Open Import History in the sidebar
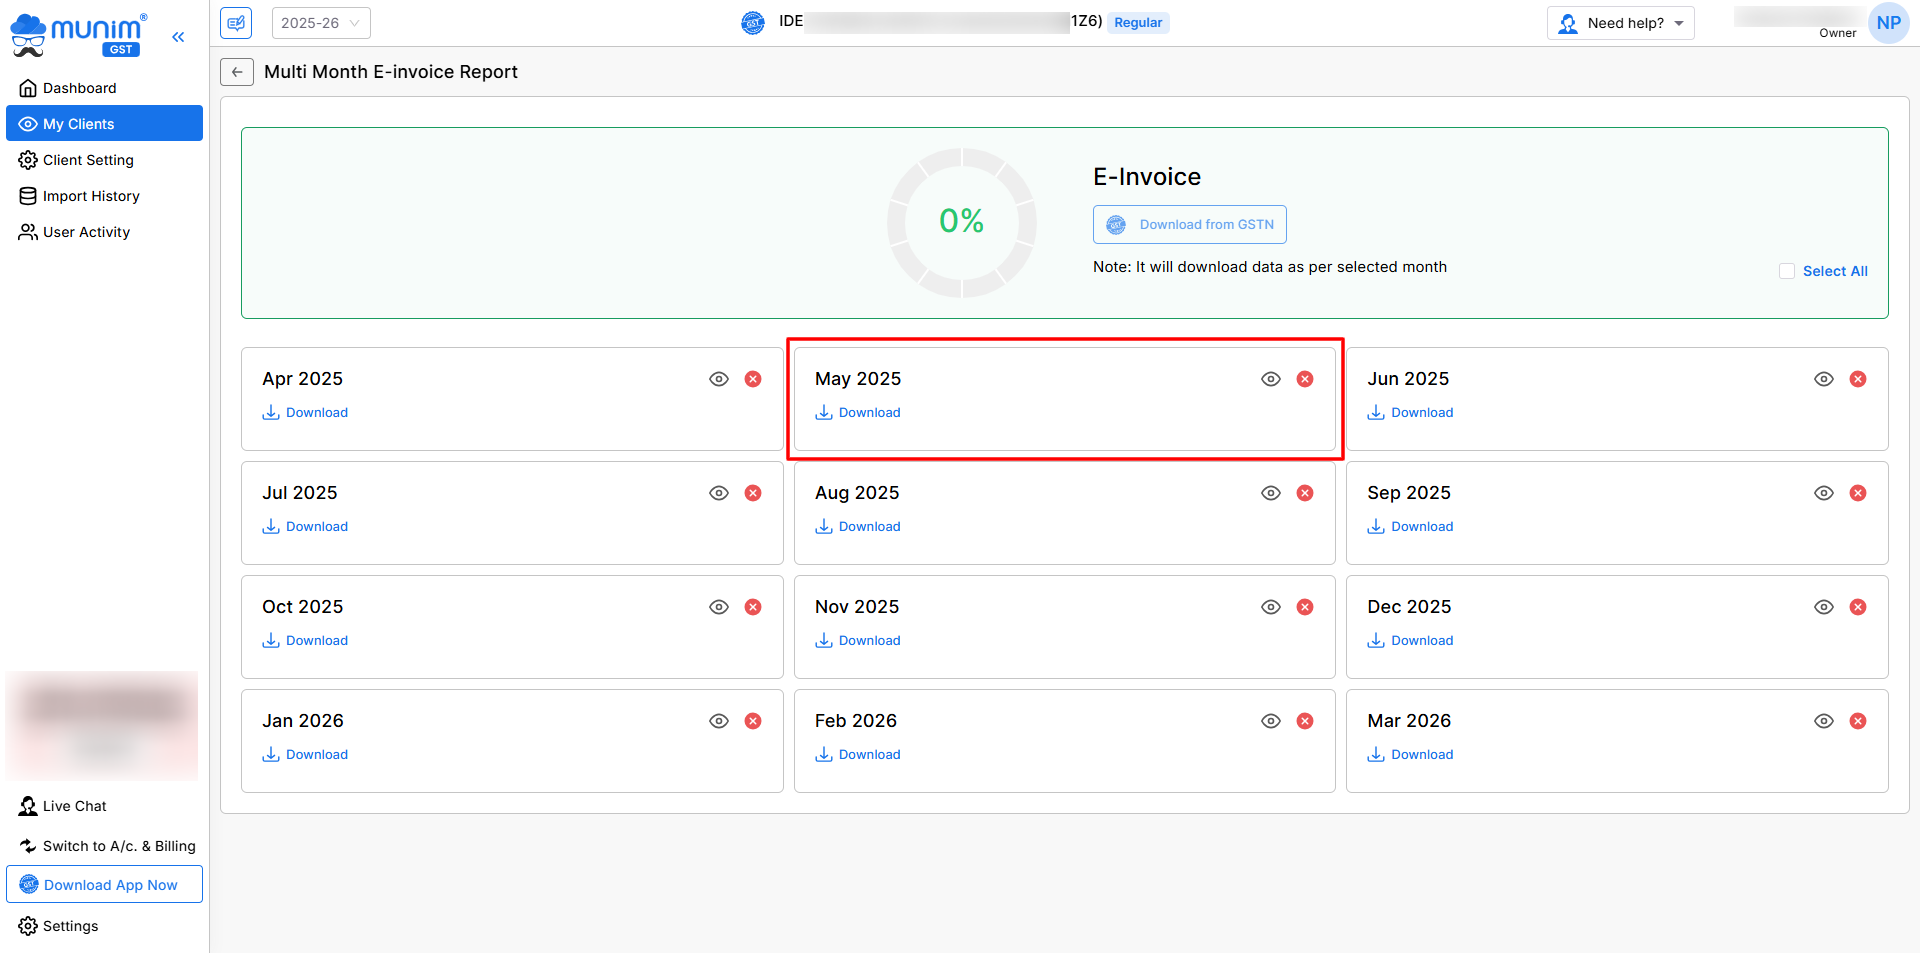1920x953 pixels. (x=91, y=196)
